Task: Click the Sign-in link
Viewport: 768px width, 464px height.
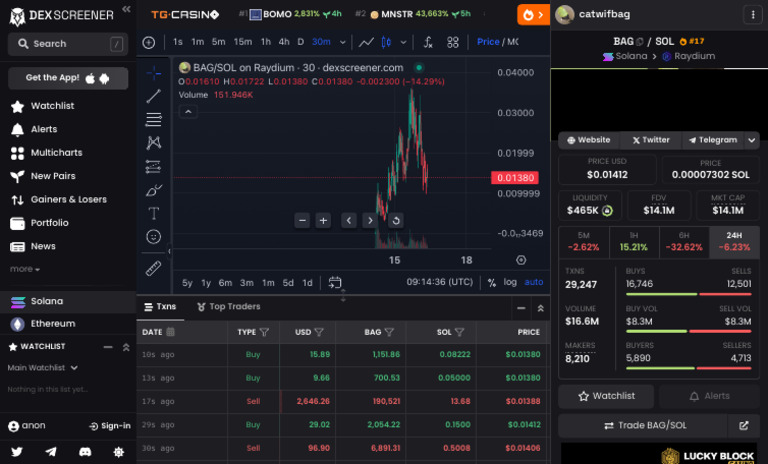Action: click(x=110, y=426)
